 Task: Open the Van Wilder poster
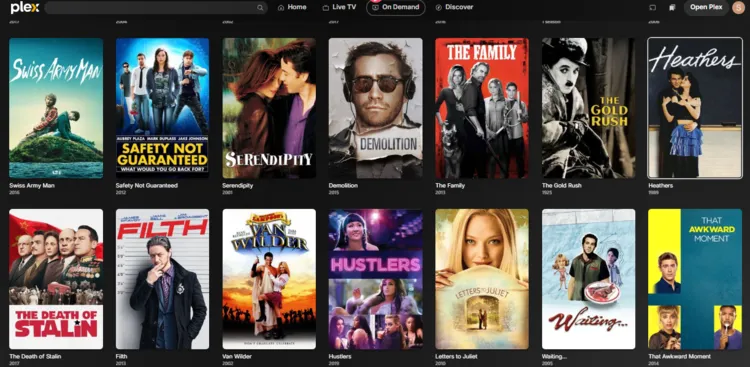(269, 279)
